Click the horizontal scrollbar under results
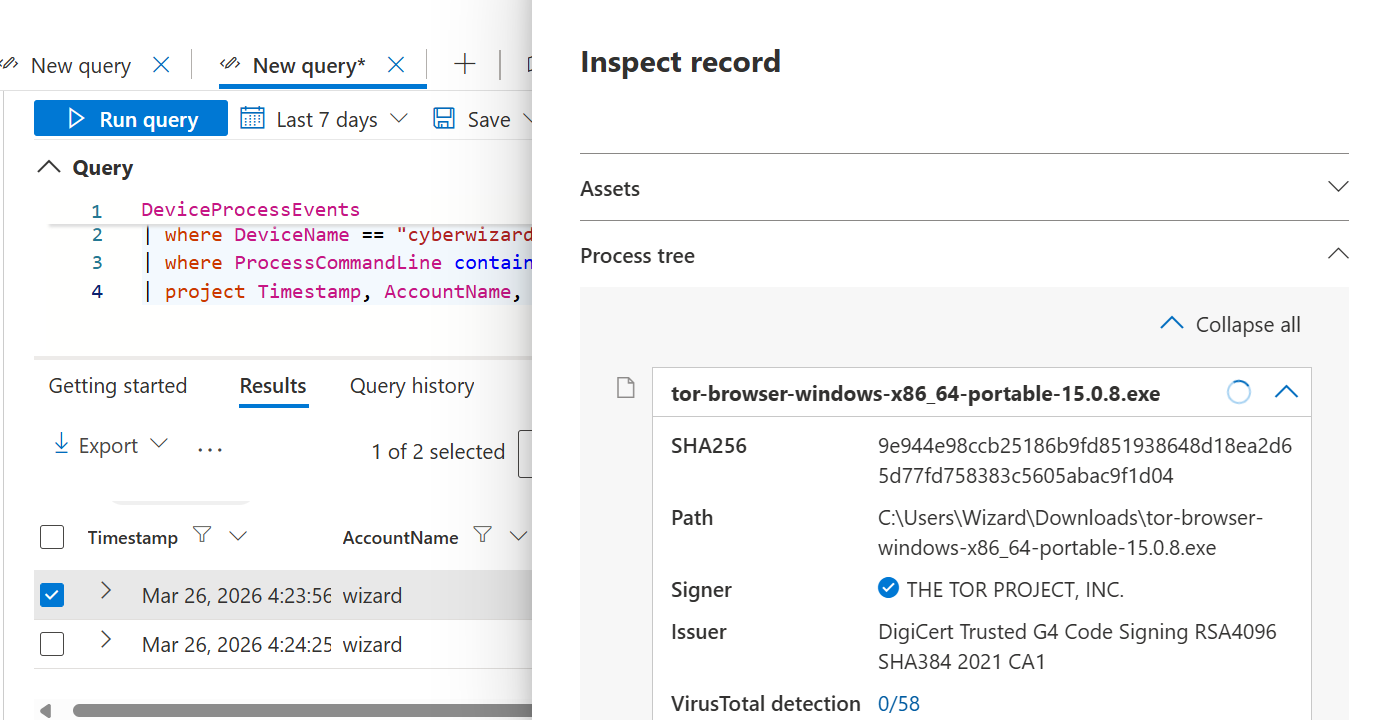This screenshot has width=1382, height=720. coord(300,711)
